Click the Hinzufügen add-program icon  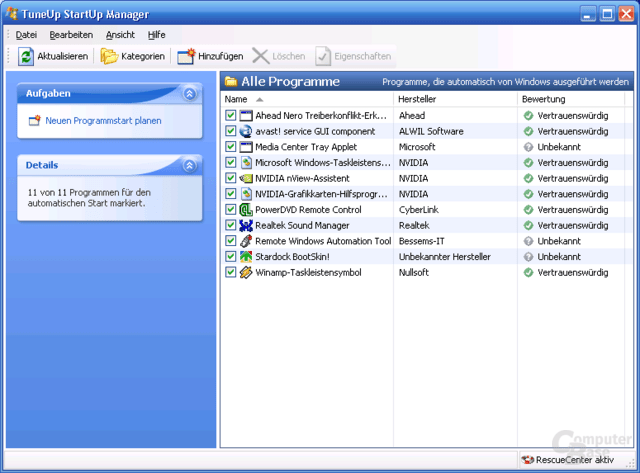coord(187,56)
